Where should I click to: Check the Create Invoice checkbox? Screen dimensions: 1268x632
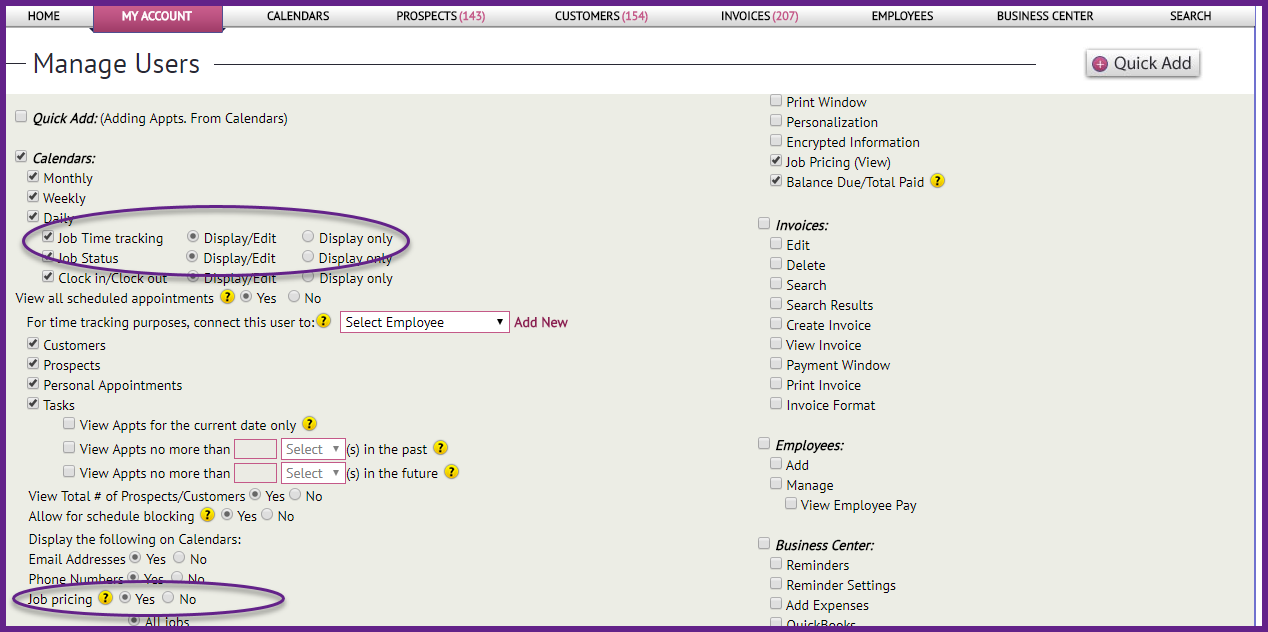[x=776, y=324]
